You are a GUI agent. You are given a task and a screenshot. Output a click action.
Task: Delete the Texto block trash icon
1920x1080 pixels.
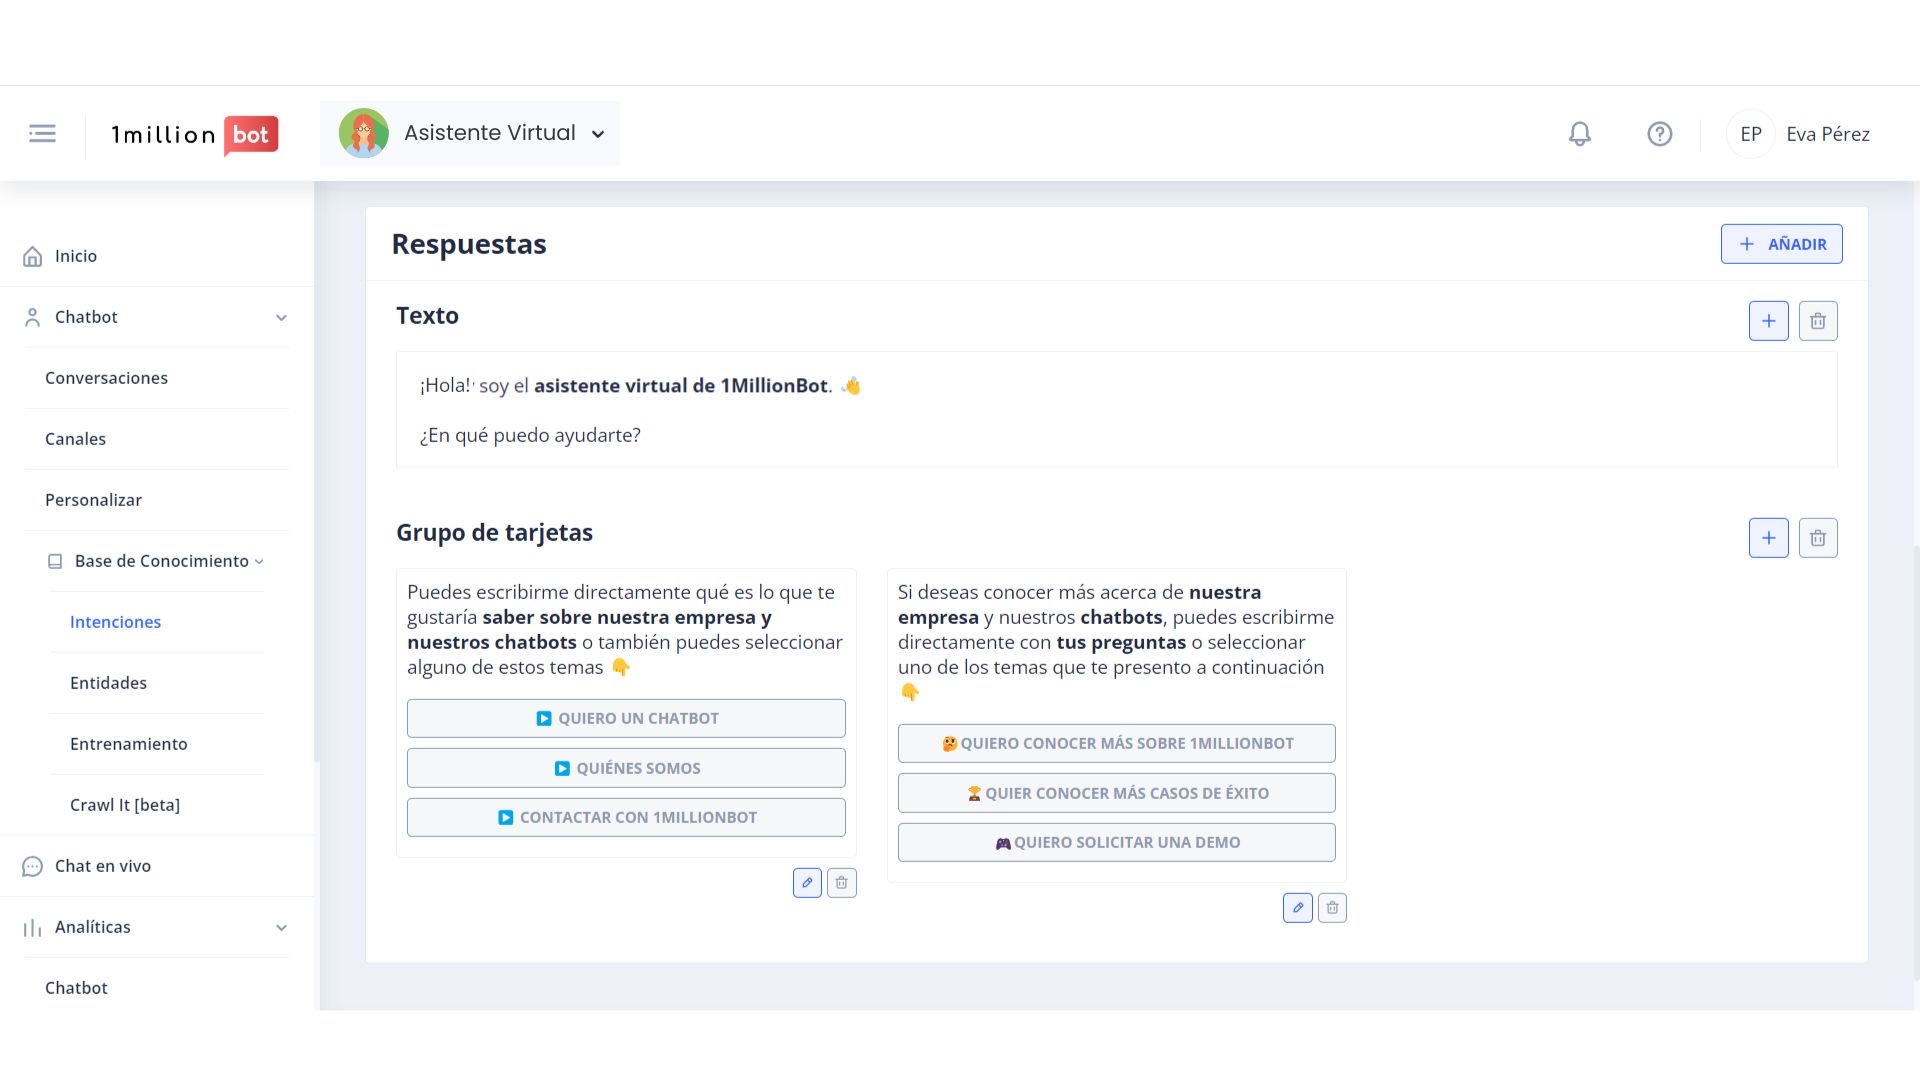click(1818, 321)
